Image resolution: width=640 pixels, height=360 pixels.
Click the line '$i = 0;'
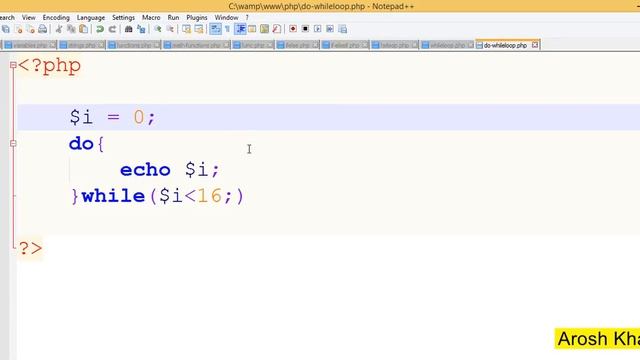pos(112,118)
